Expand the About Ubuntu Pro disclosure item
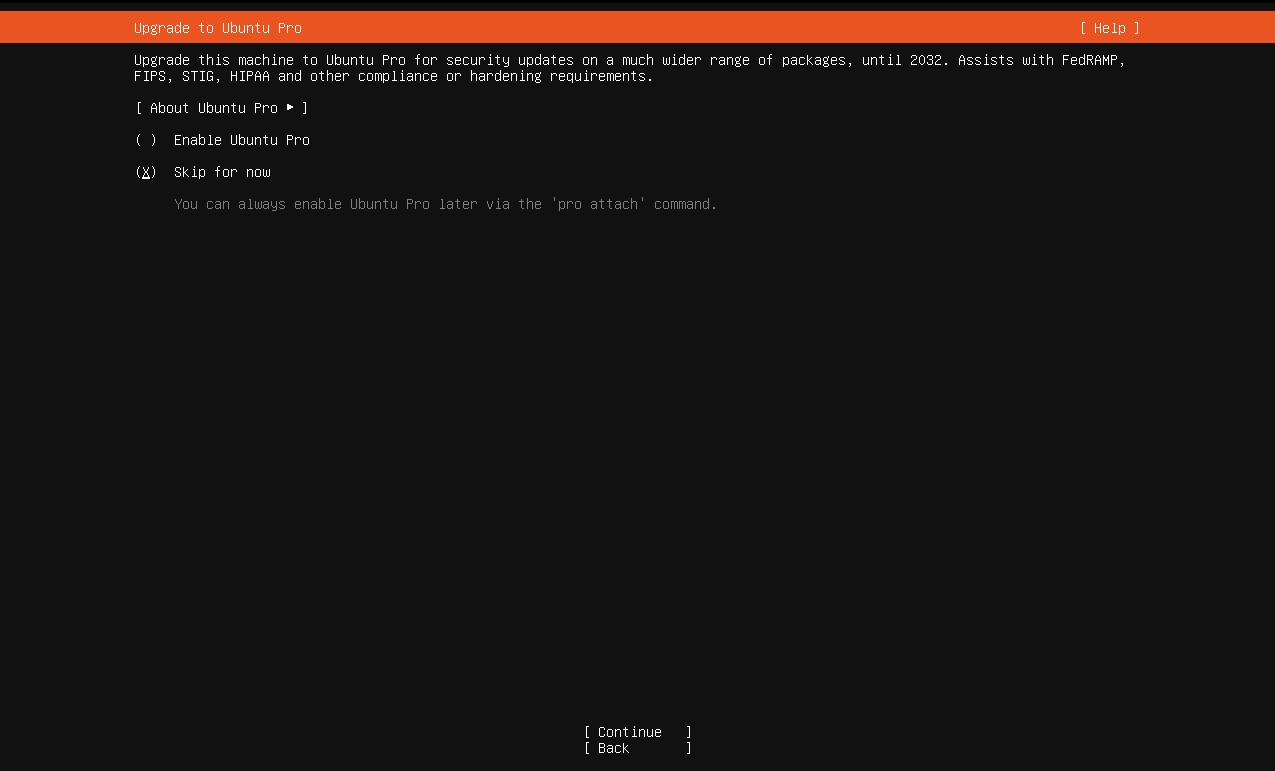Image resolution: width=1275 pixels, height=771 pixels. 221,107
